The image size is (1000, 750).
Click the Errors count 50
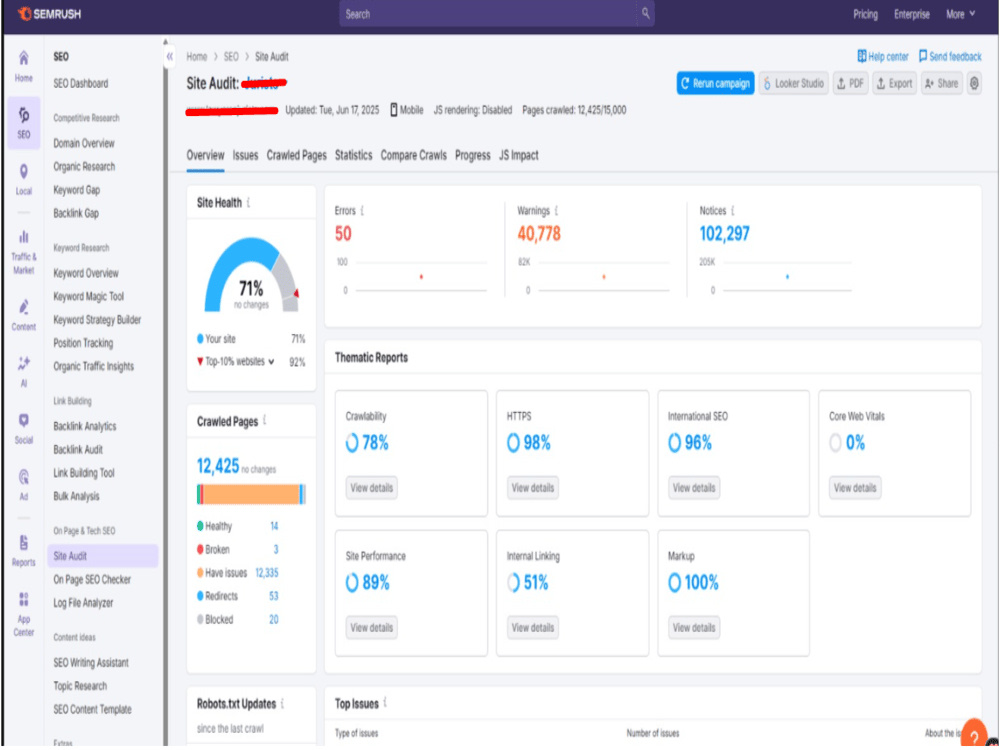(x=343, y=234)
